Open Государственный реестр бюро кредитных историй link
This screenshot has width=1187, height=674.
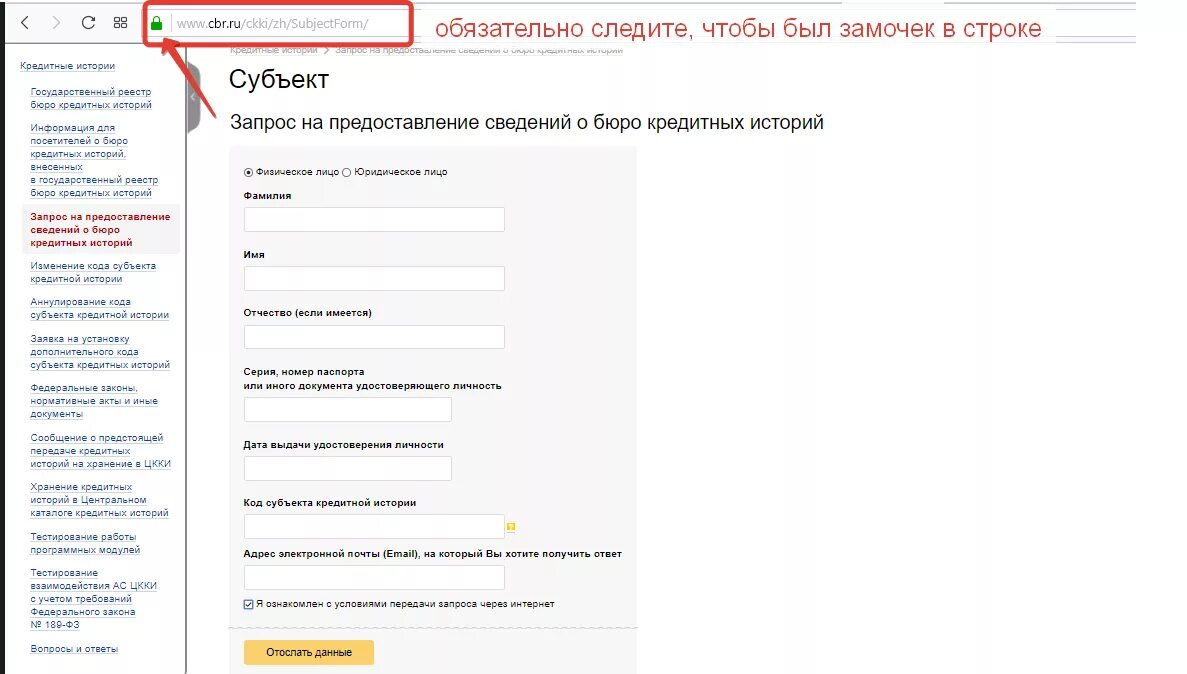[91, 98]
